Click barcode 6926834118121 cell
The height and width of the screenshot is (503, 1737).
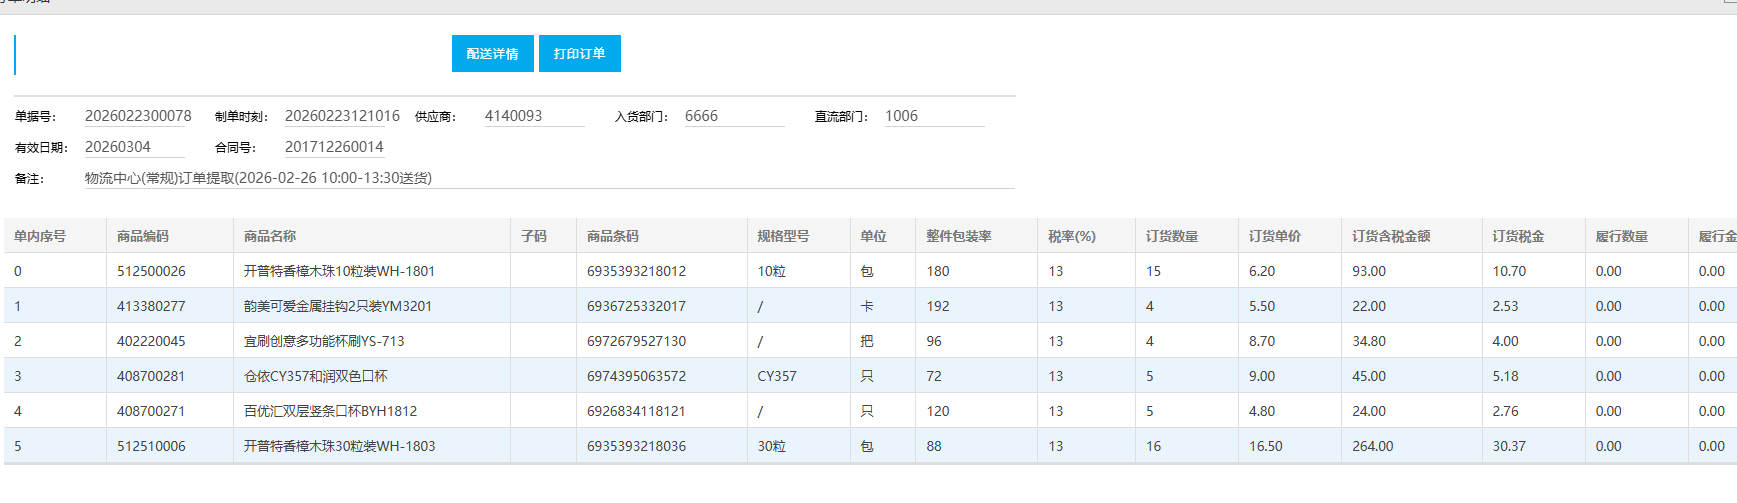pyautogui.click(x=636, y=411)
